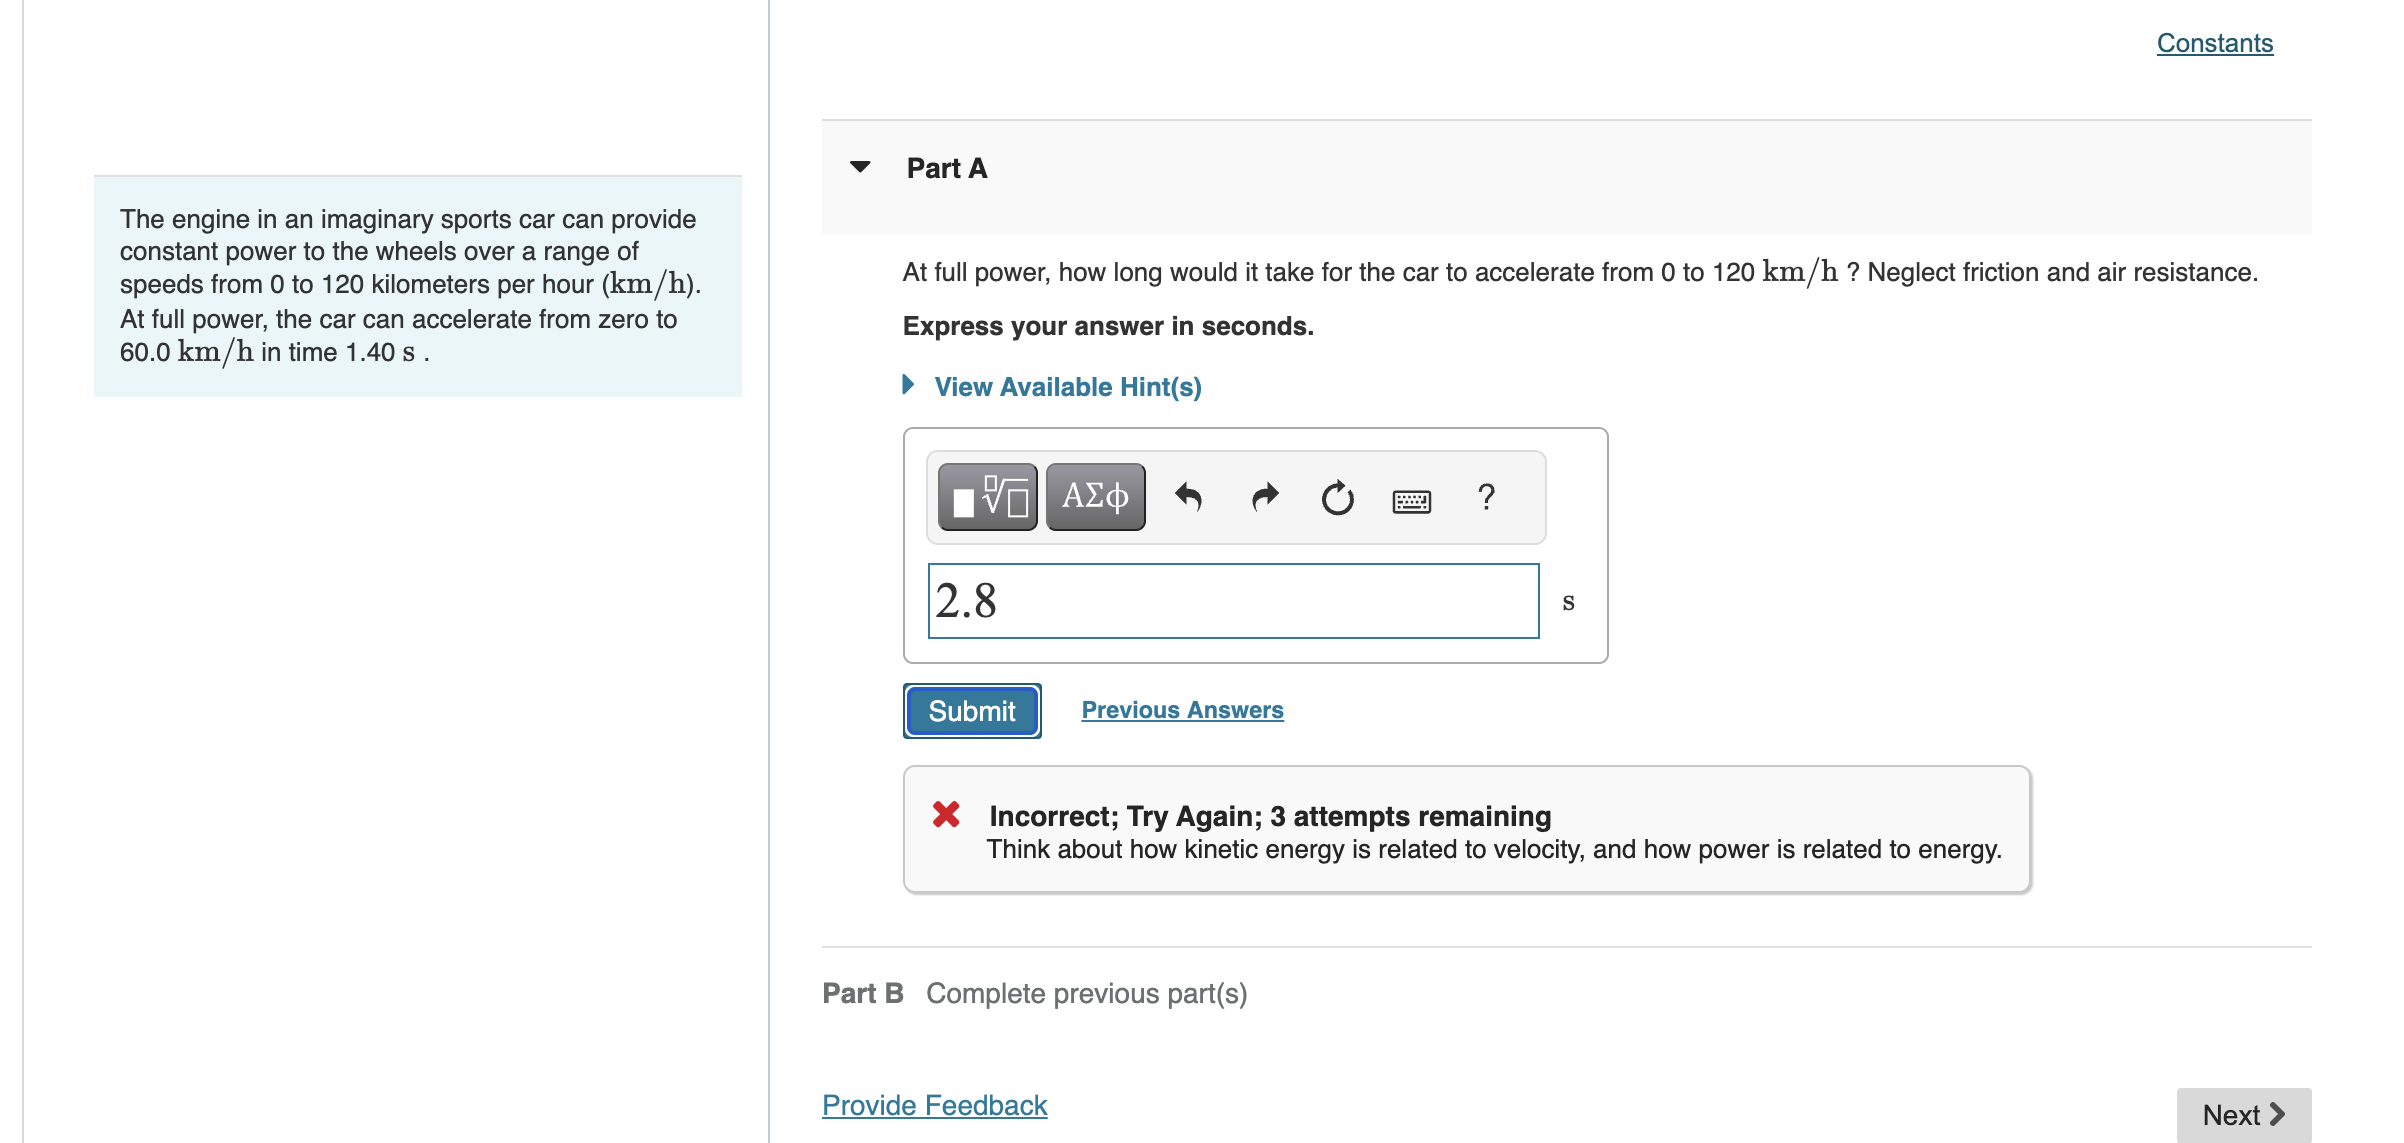
Task: Open Previous Answers link
Action: point(1182,710)
